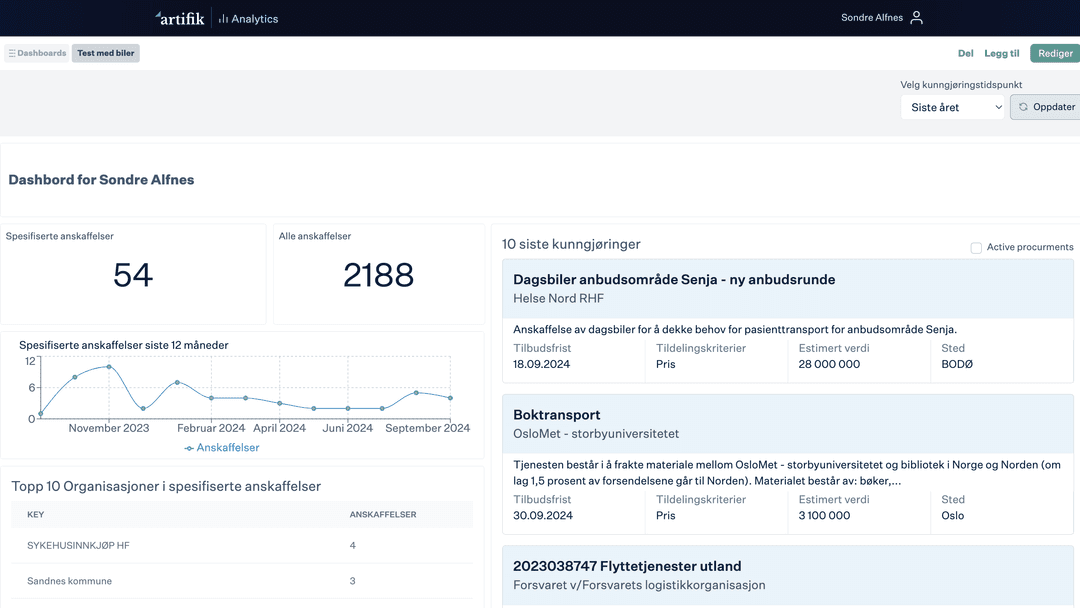1080x608 pixels.
Task: Click the BODØ location value
Action: pos(957,364)
